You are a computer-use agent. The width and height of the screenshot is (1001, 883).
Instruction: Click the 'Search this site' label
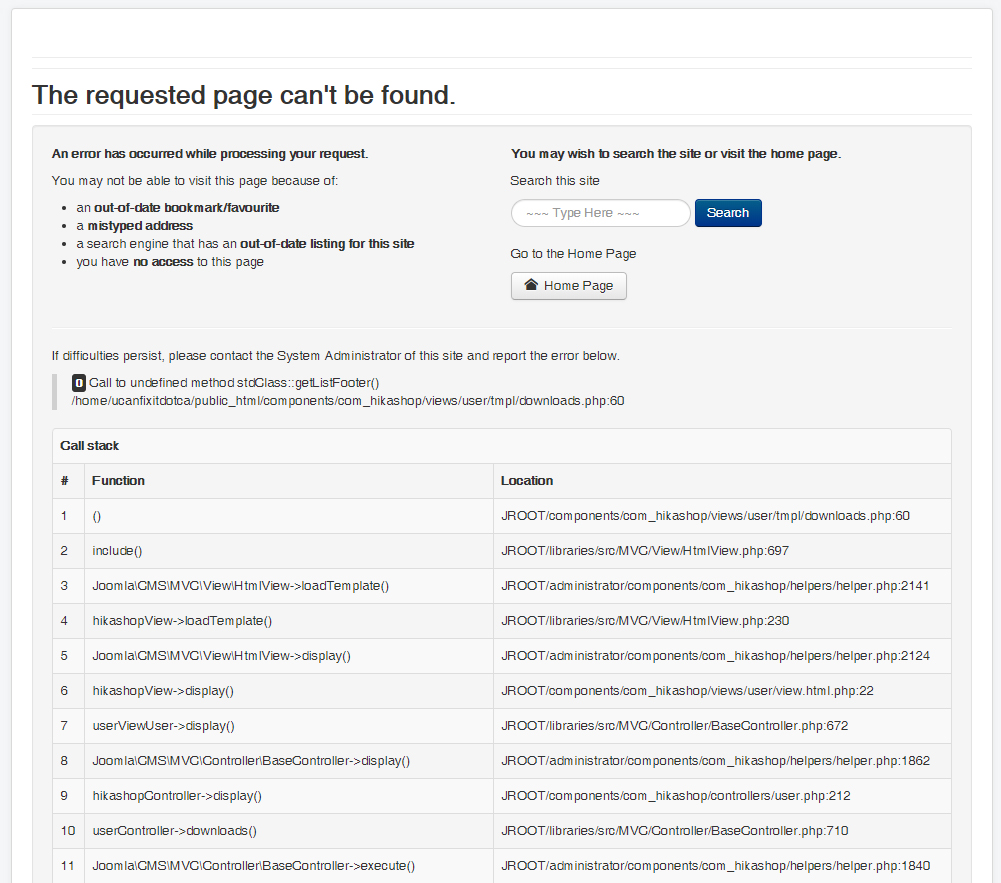[x=555, y=181]
